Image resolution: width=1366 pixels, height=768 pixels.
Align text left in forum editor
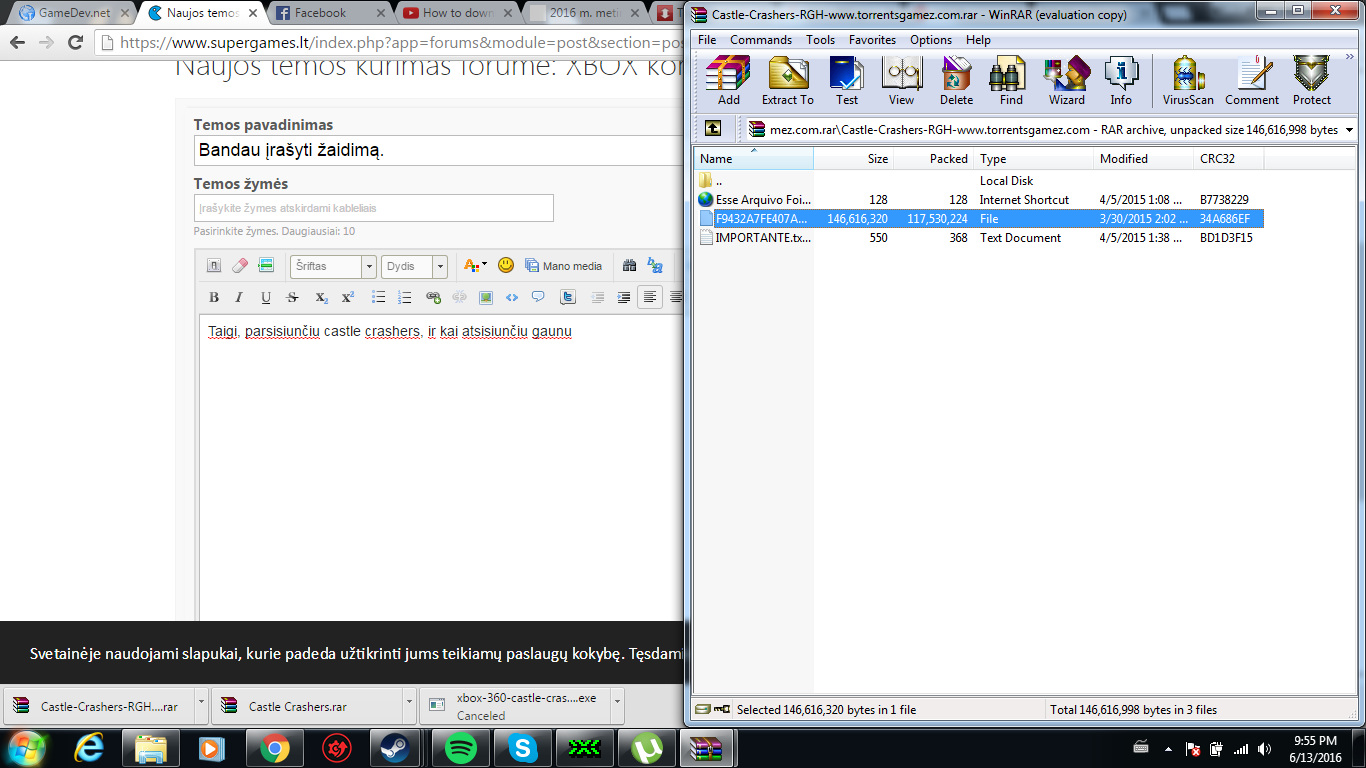point(650,297)
